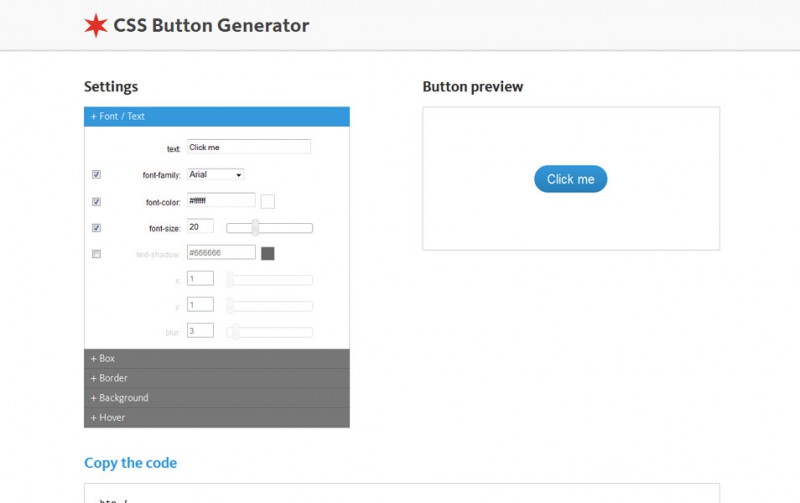Collapse the Font / Text section header
Image resolution: width=800 pixels, height=503 pixels.
(x=217, y=116)
